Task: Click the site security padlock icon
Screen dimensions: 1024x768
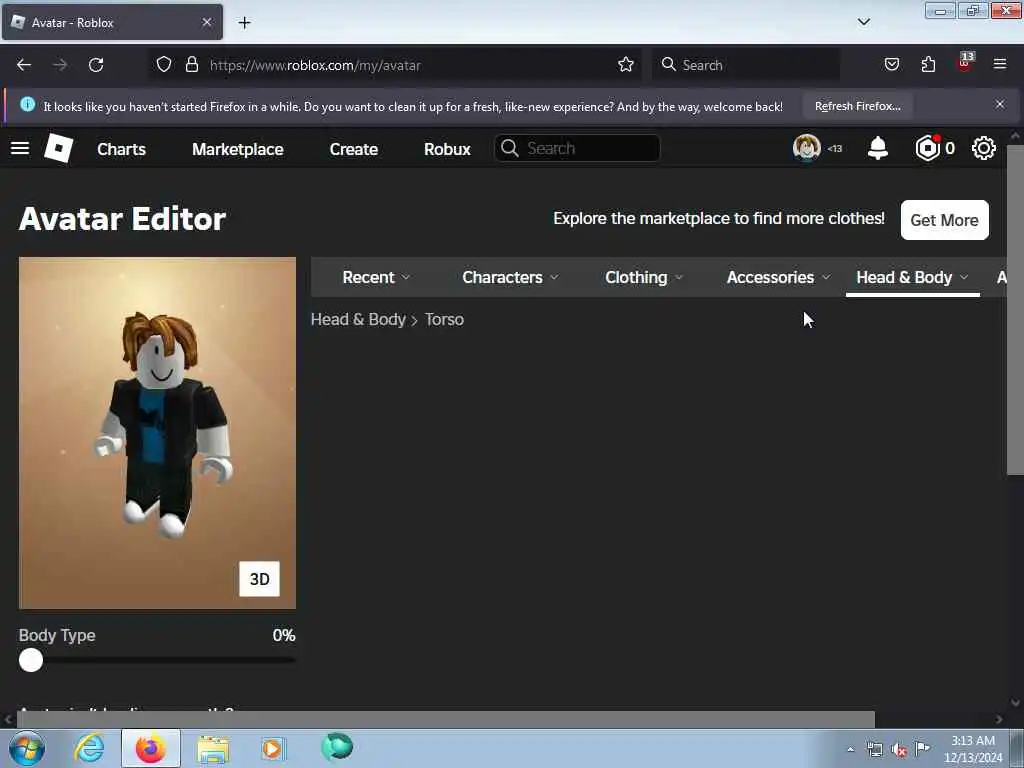Action: pos(191,65)
